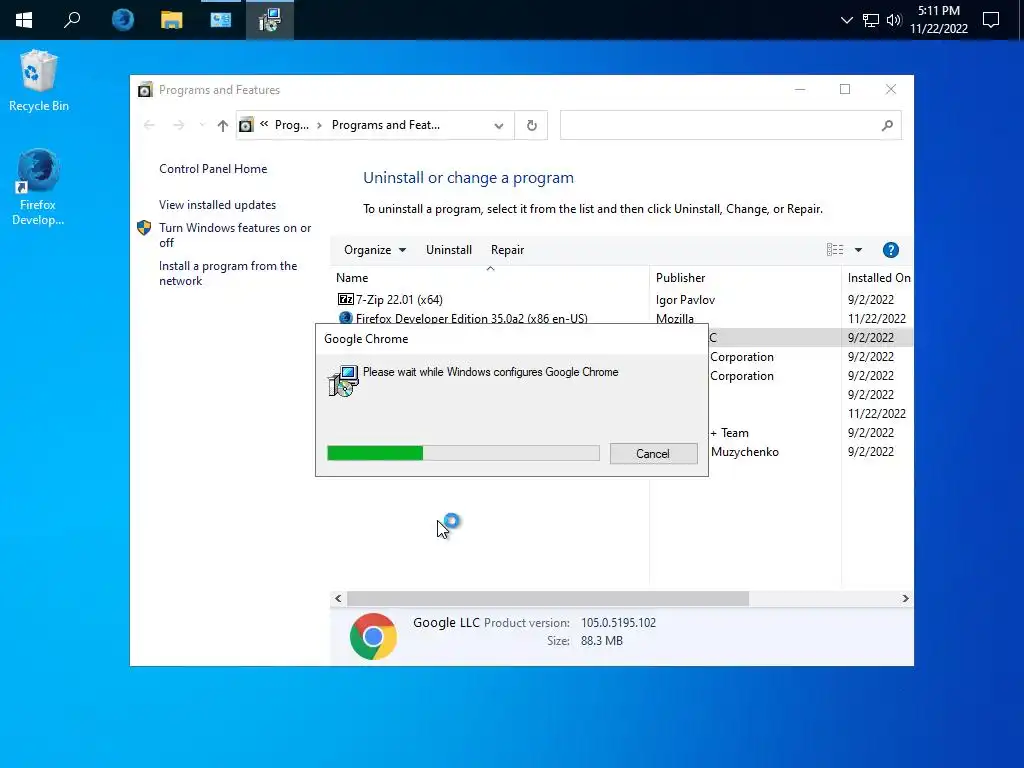The width and height of the screenshot is (1024, 768).
Task: Open the Windows Start menu
Action: pyautogui.click(x=24, y=20)
